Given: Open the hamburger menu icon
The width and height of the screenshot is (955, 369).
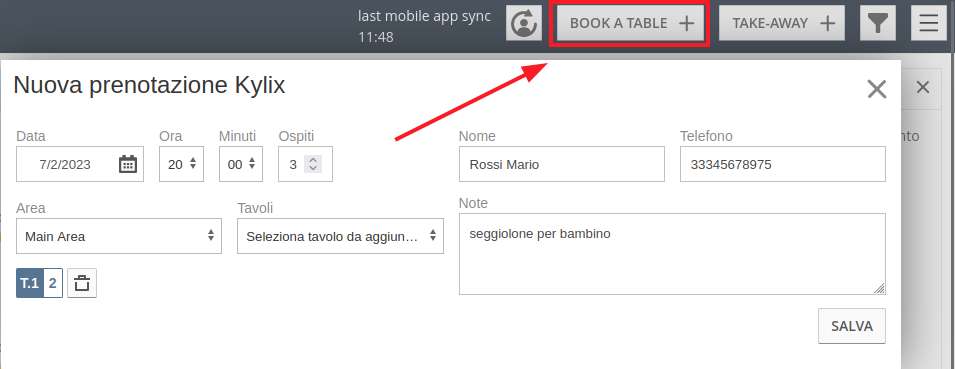Looking at the screenshot, I should pos(929,23).
